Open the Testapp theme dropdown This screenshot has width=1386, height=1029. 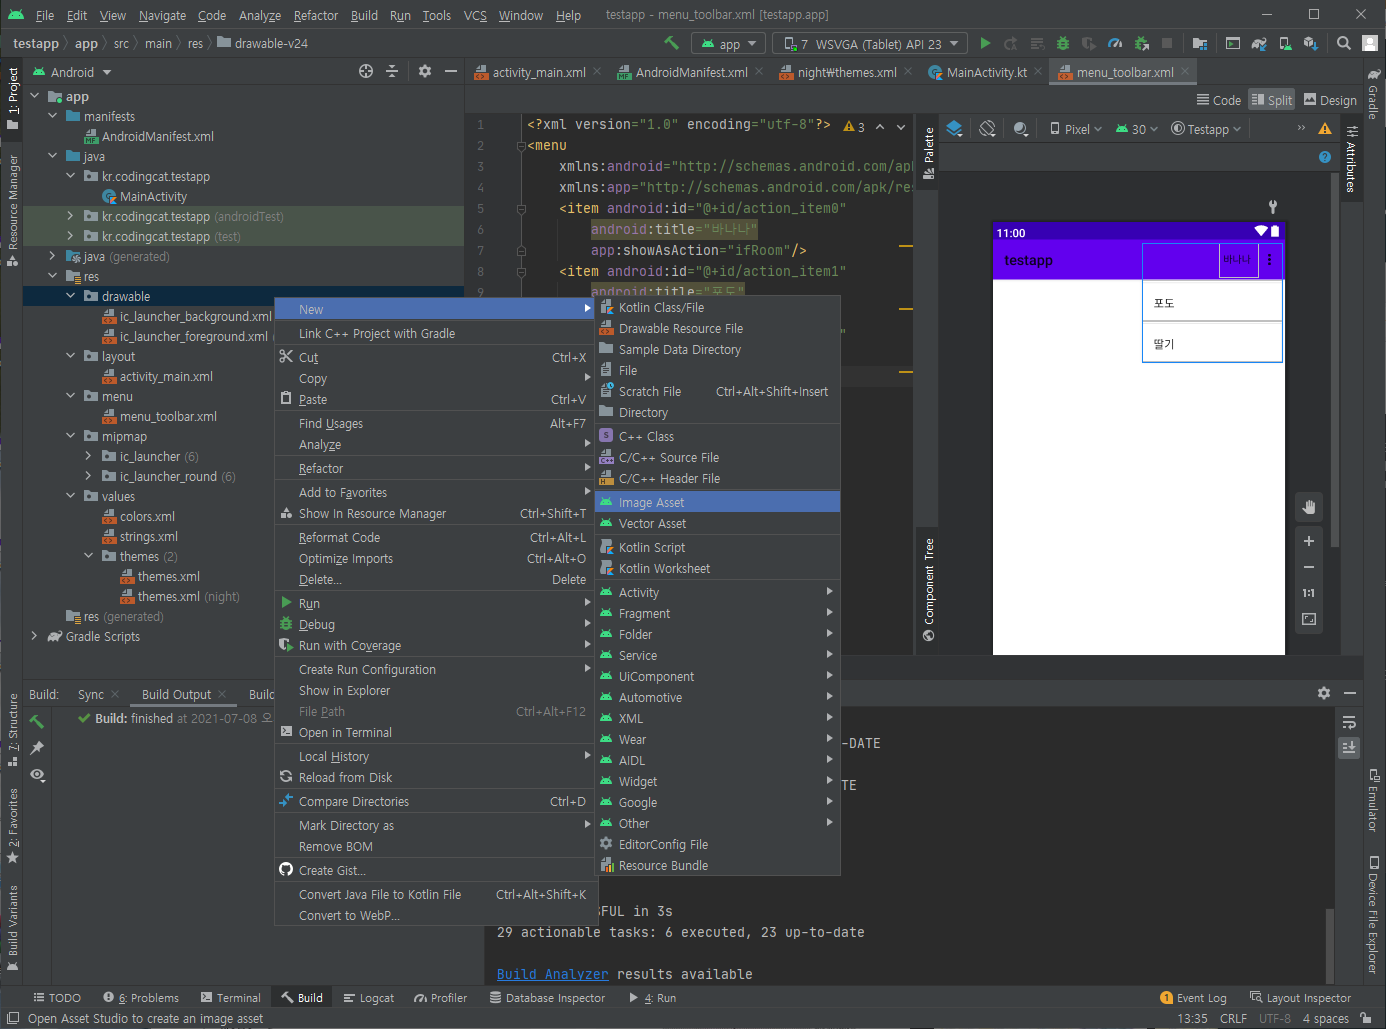coord(1206,129)
